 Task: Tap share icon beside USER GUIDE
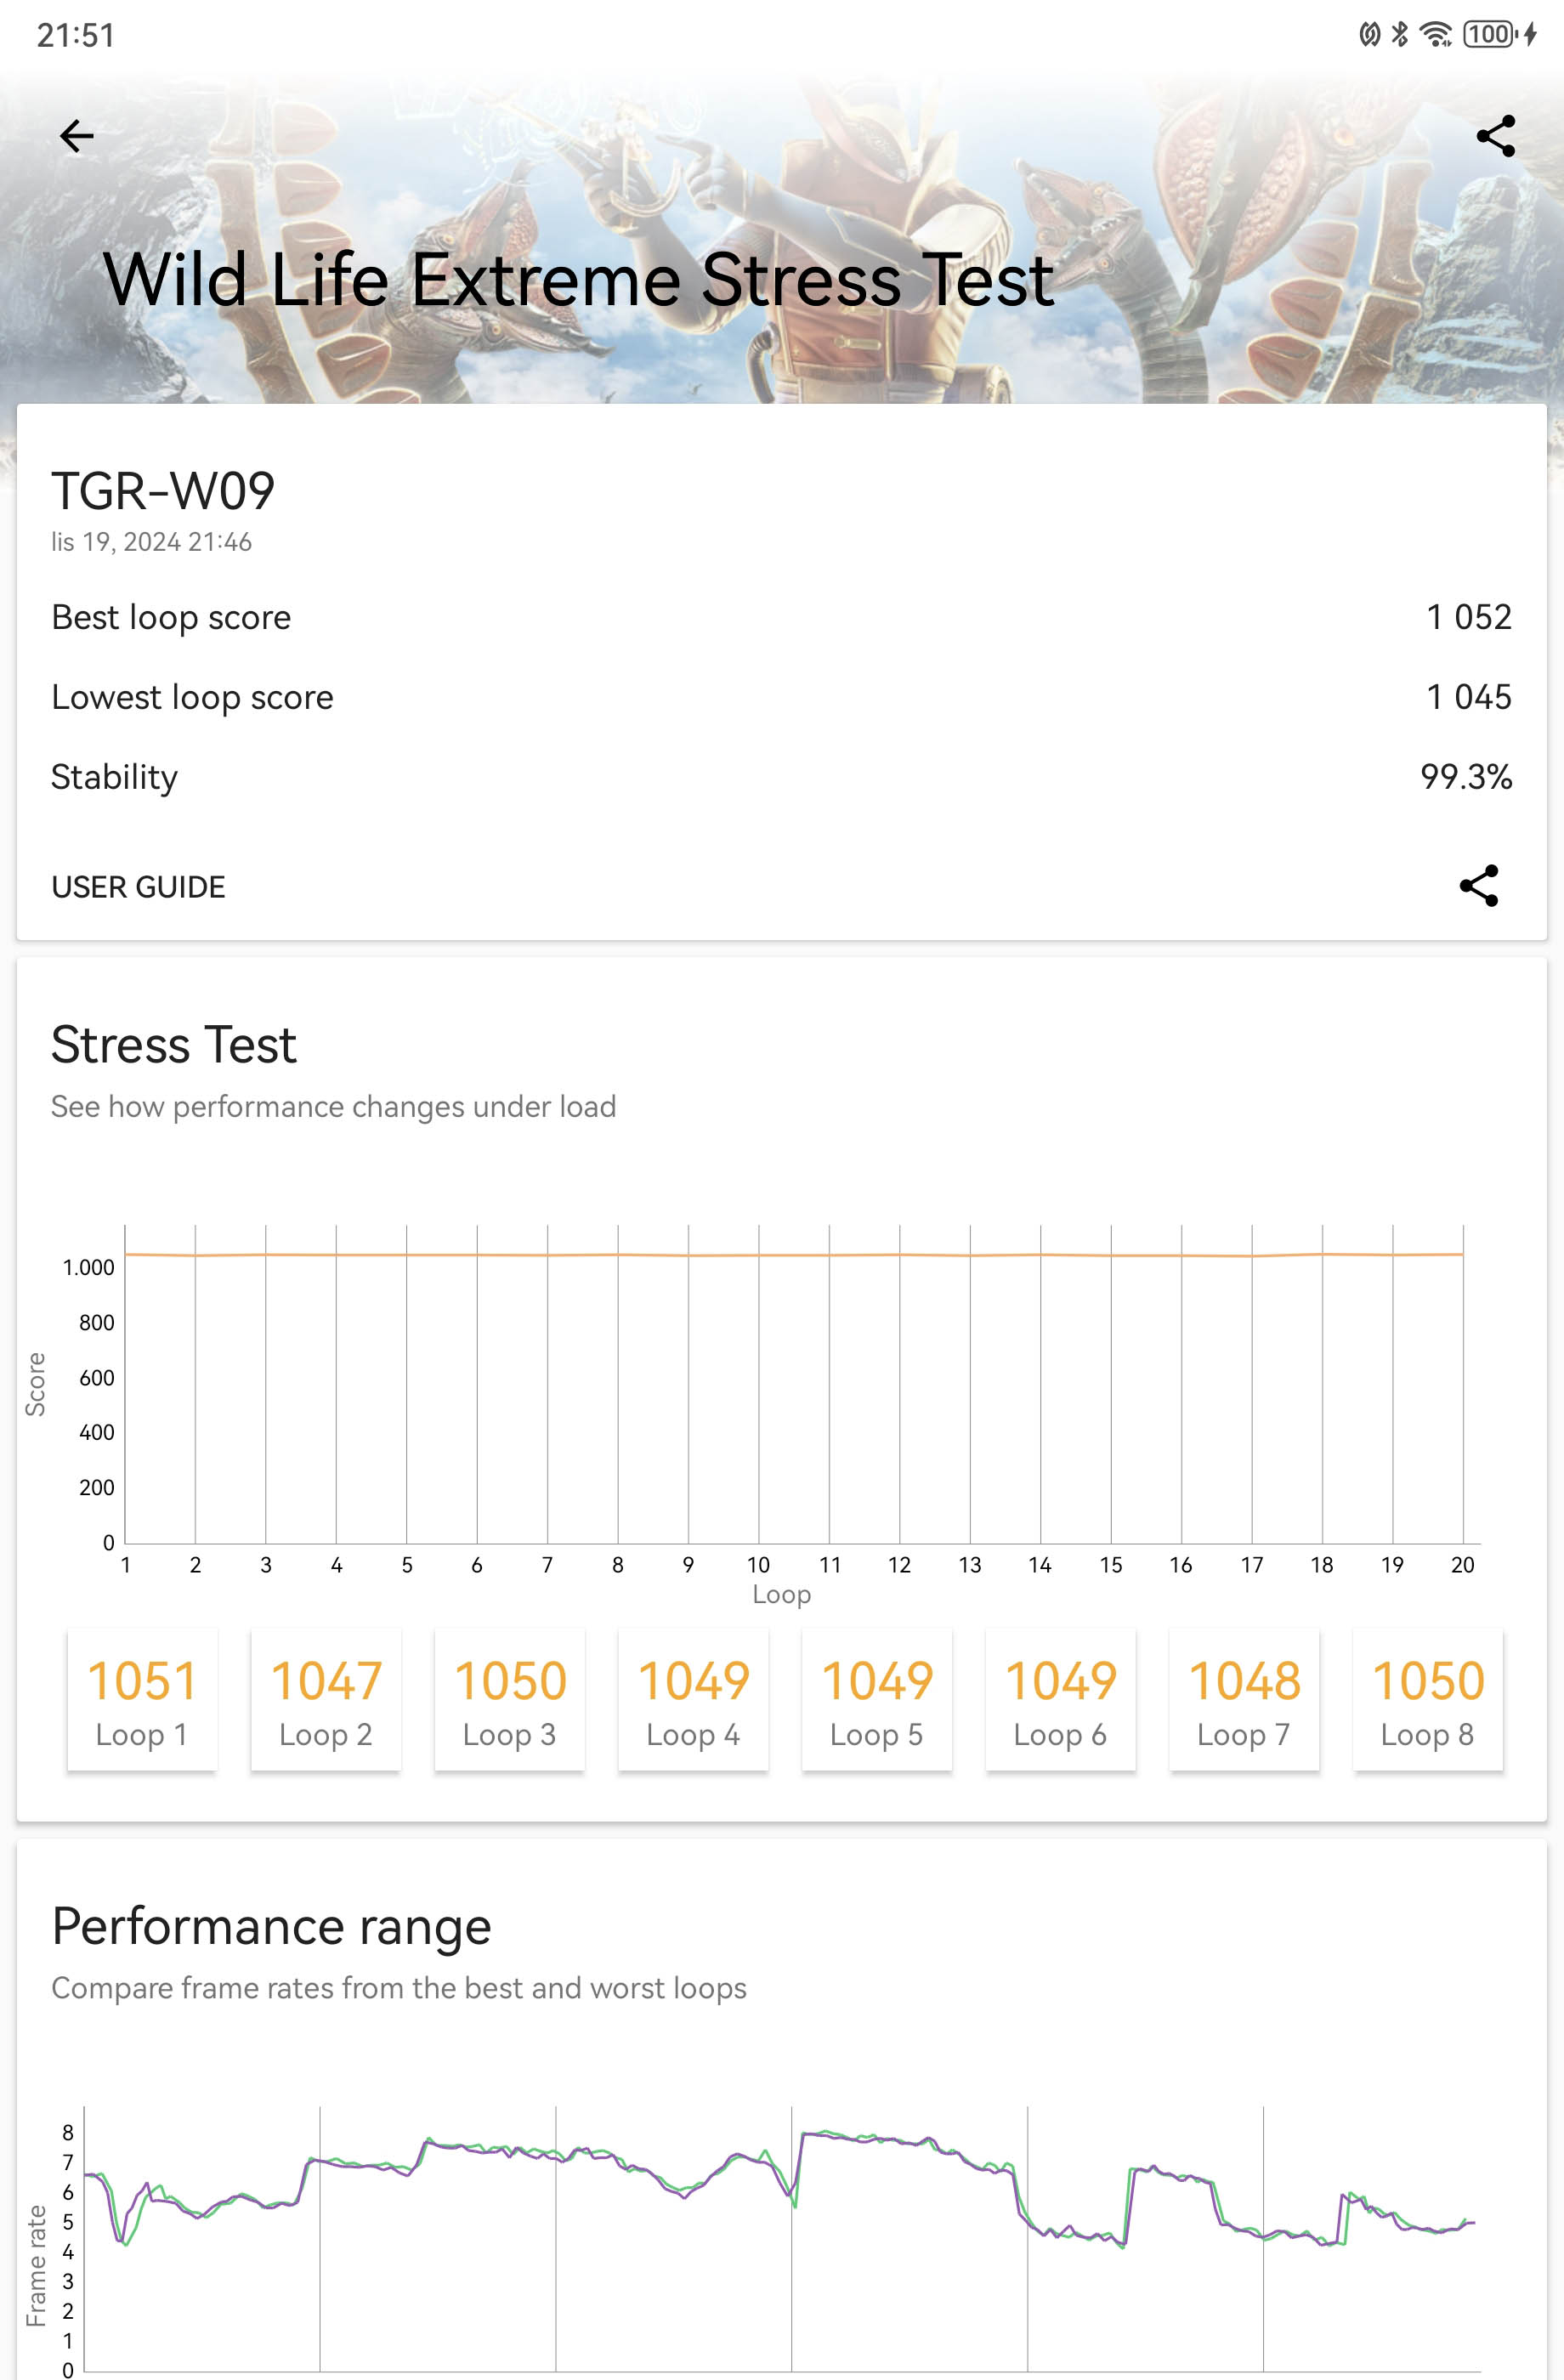1479,886
